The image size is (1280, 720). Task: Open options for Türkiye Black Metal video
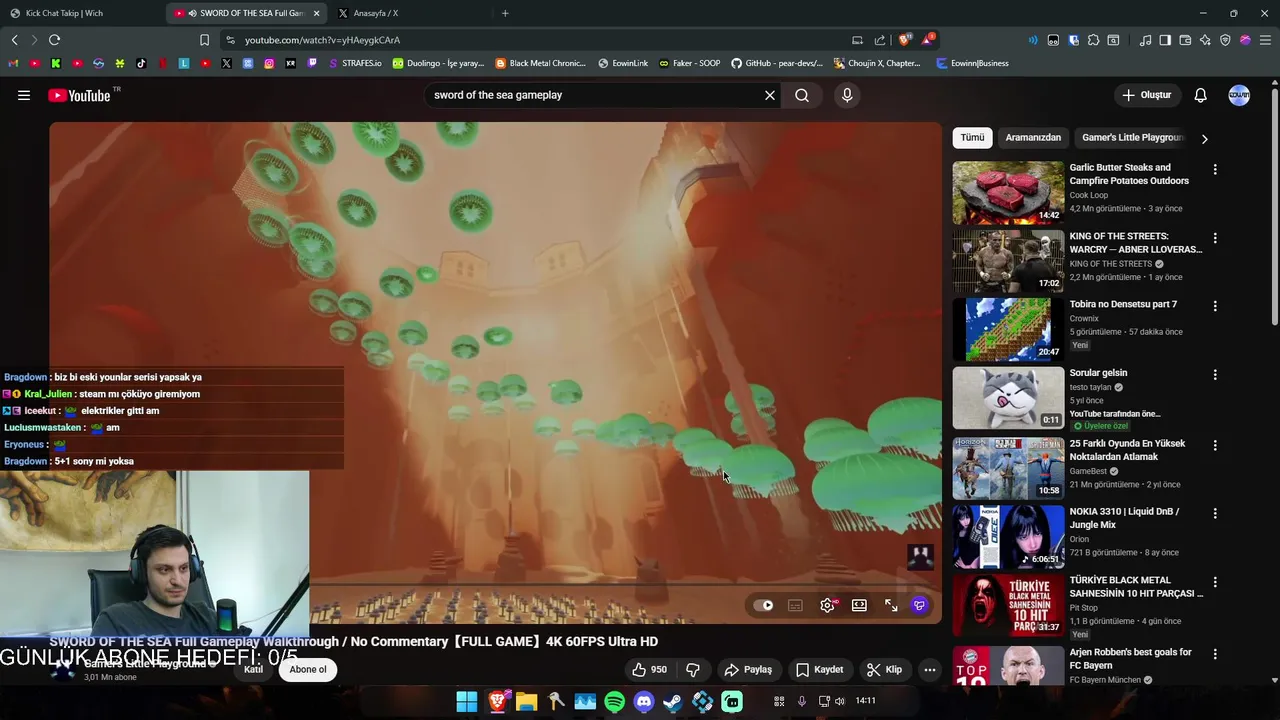[x=1215, y=582]
